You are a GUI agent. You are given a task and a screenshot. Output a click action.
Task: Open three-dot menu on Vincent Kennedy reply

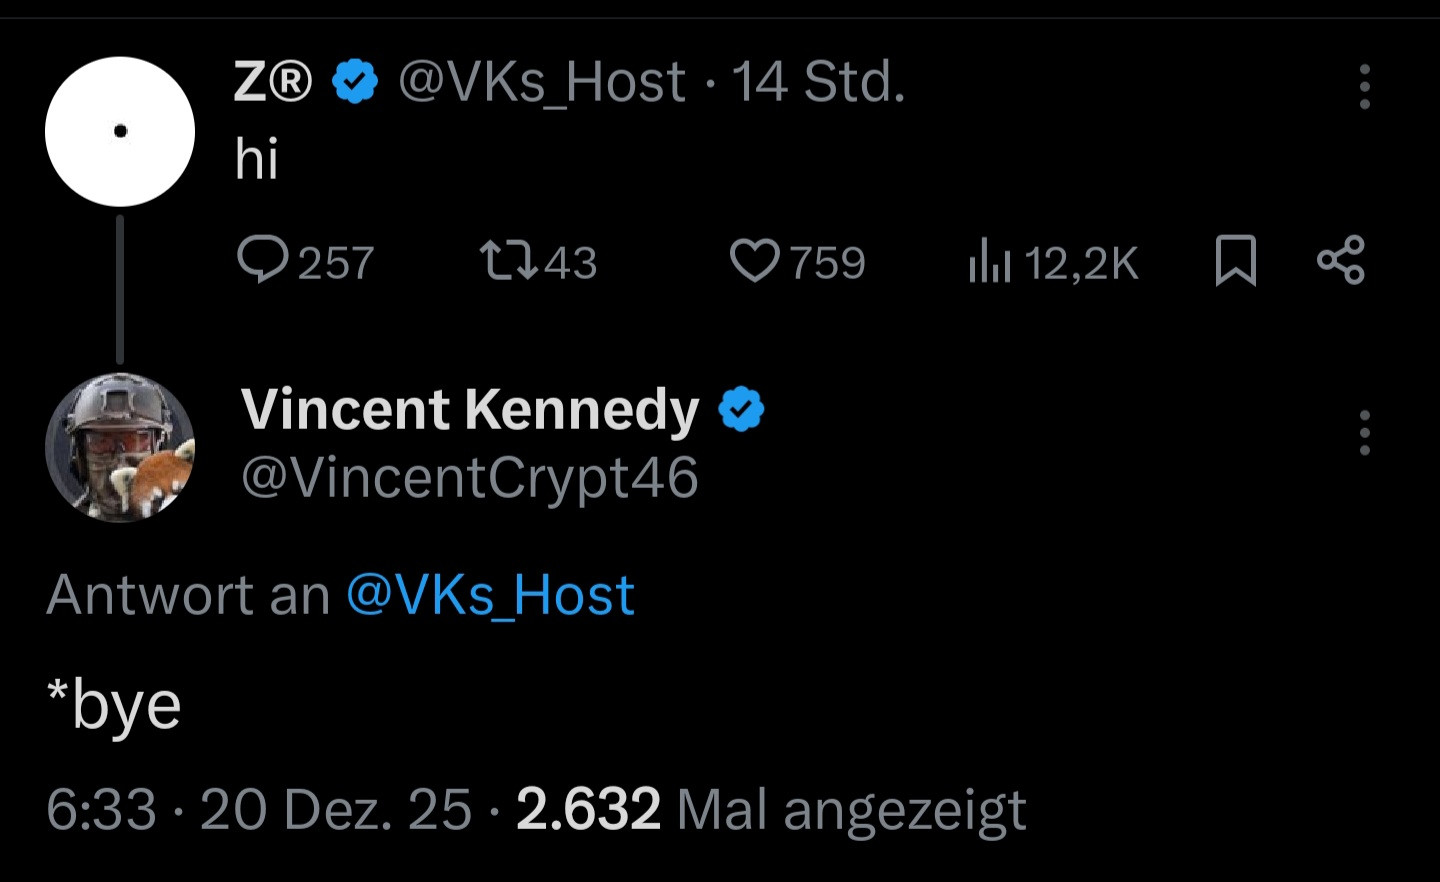pos(1364,433)
